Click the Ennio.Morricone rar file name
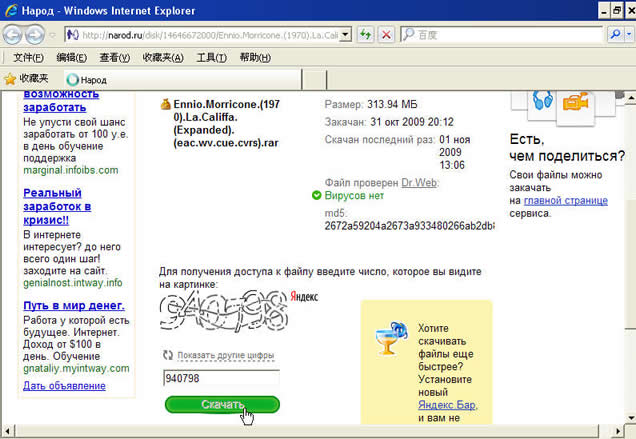The image size is (636, 439). click(x=226, y=123)
